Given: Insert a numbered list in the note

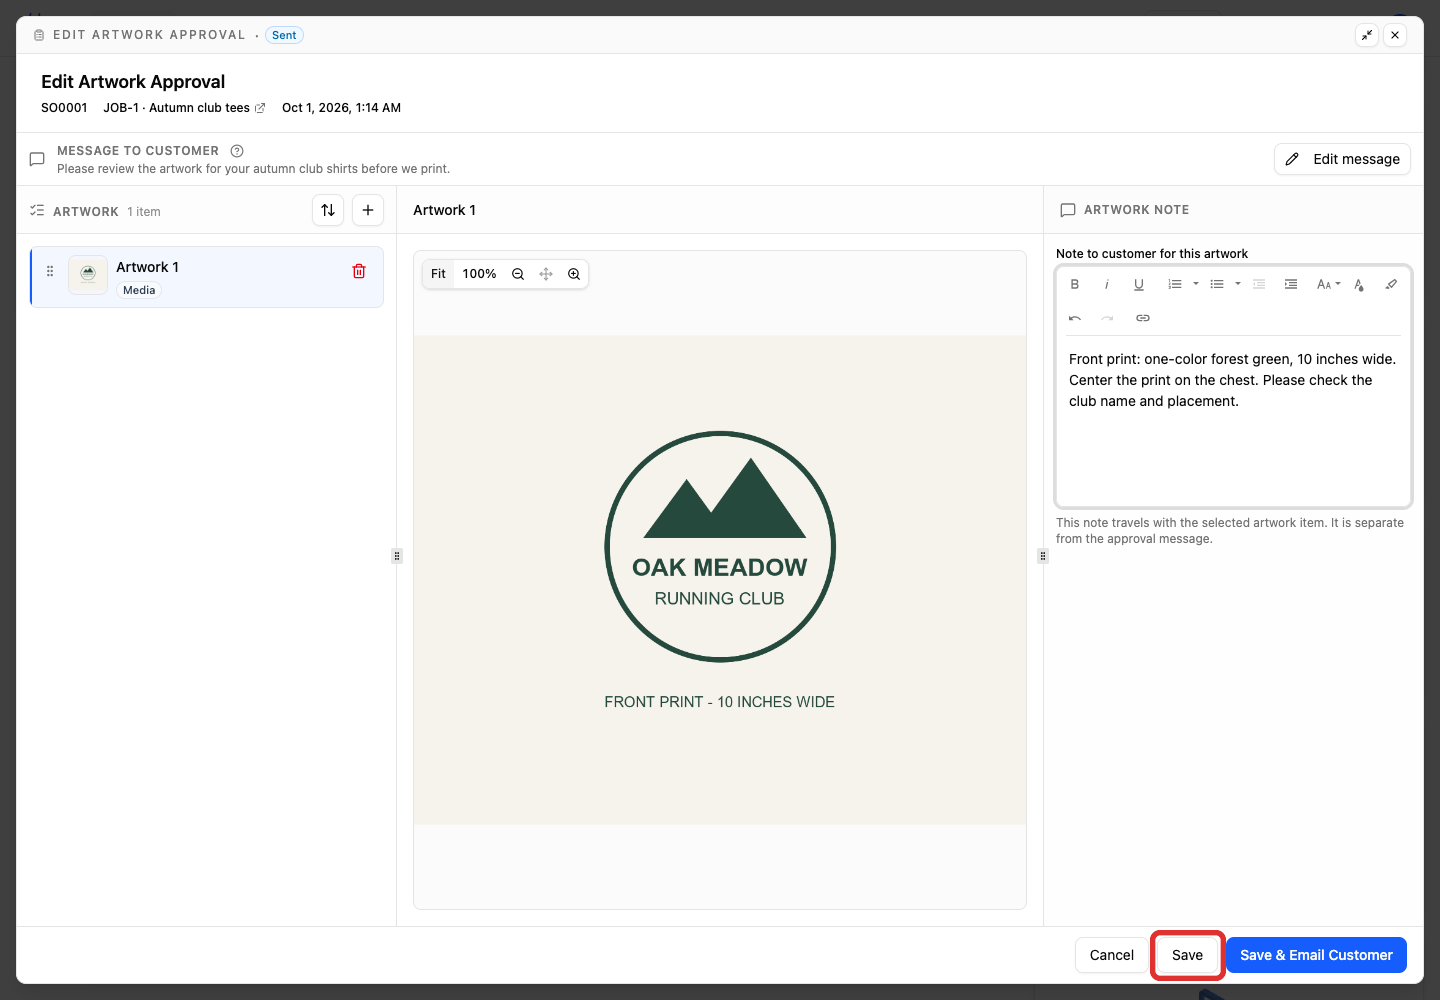Looking at the screenshot, I should click(x=1175, y=284).
